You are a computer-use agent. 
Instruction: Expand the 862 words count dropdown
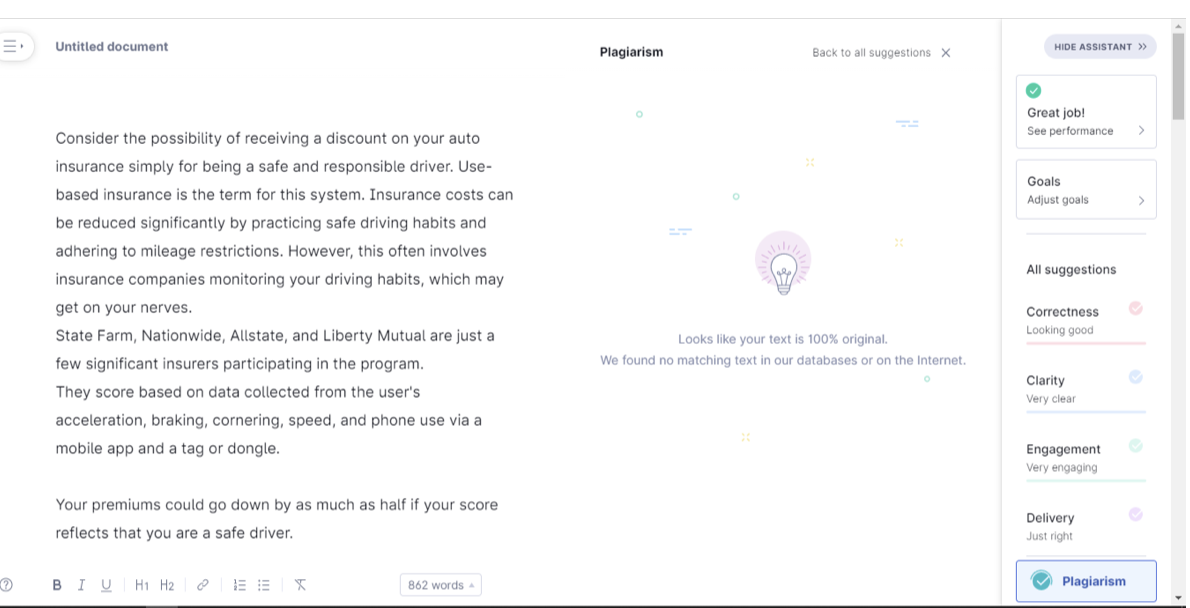pos(440,585)
